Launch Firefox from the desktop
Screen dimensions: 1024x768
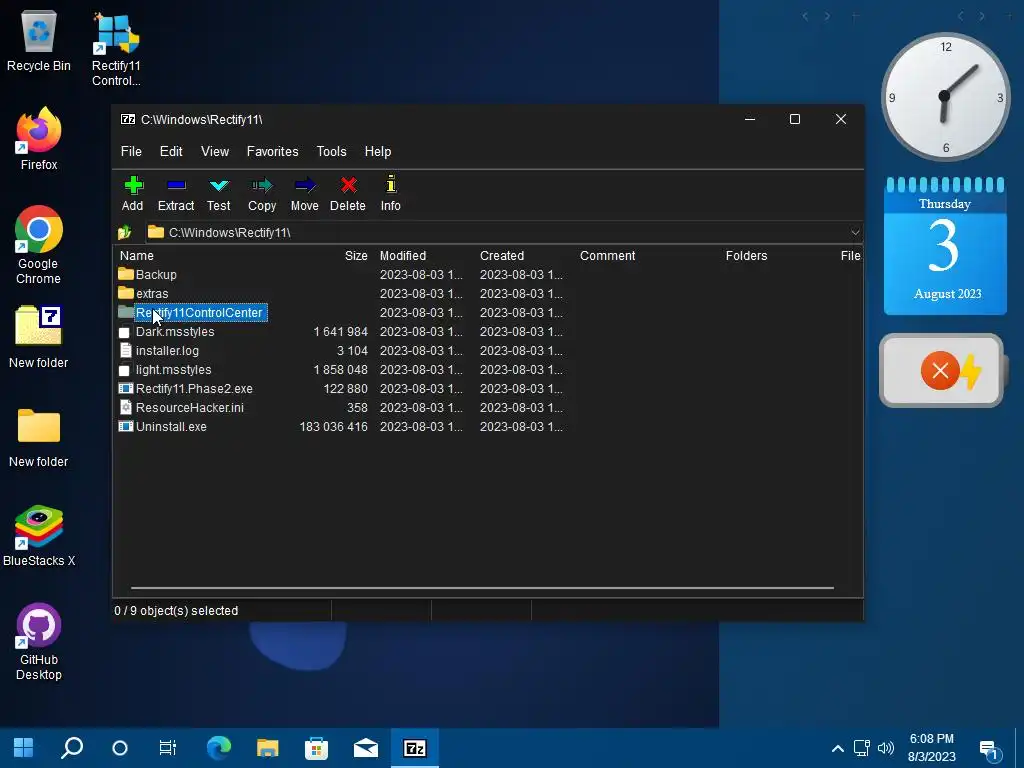39,139
